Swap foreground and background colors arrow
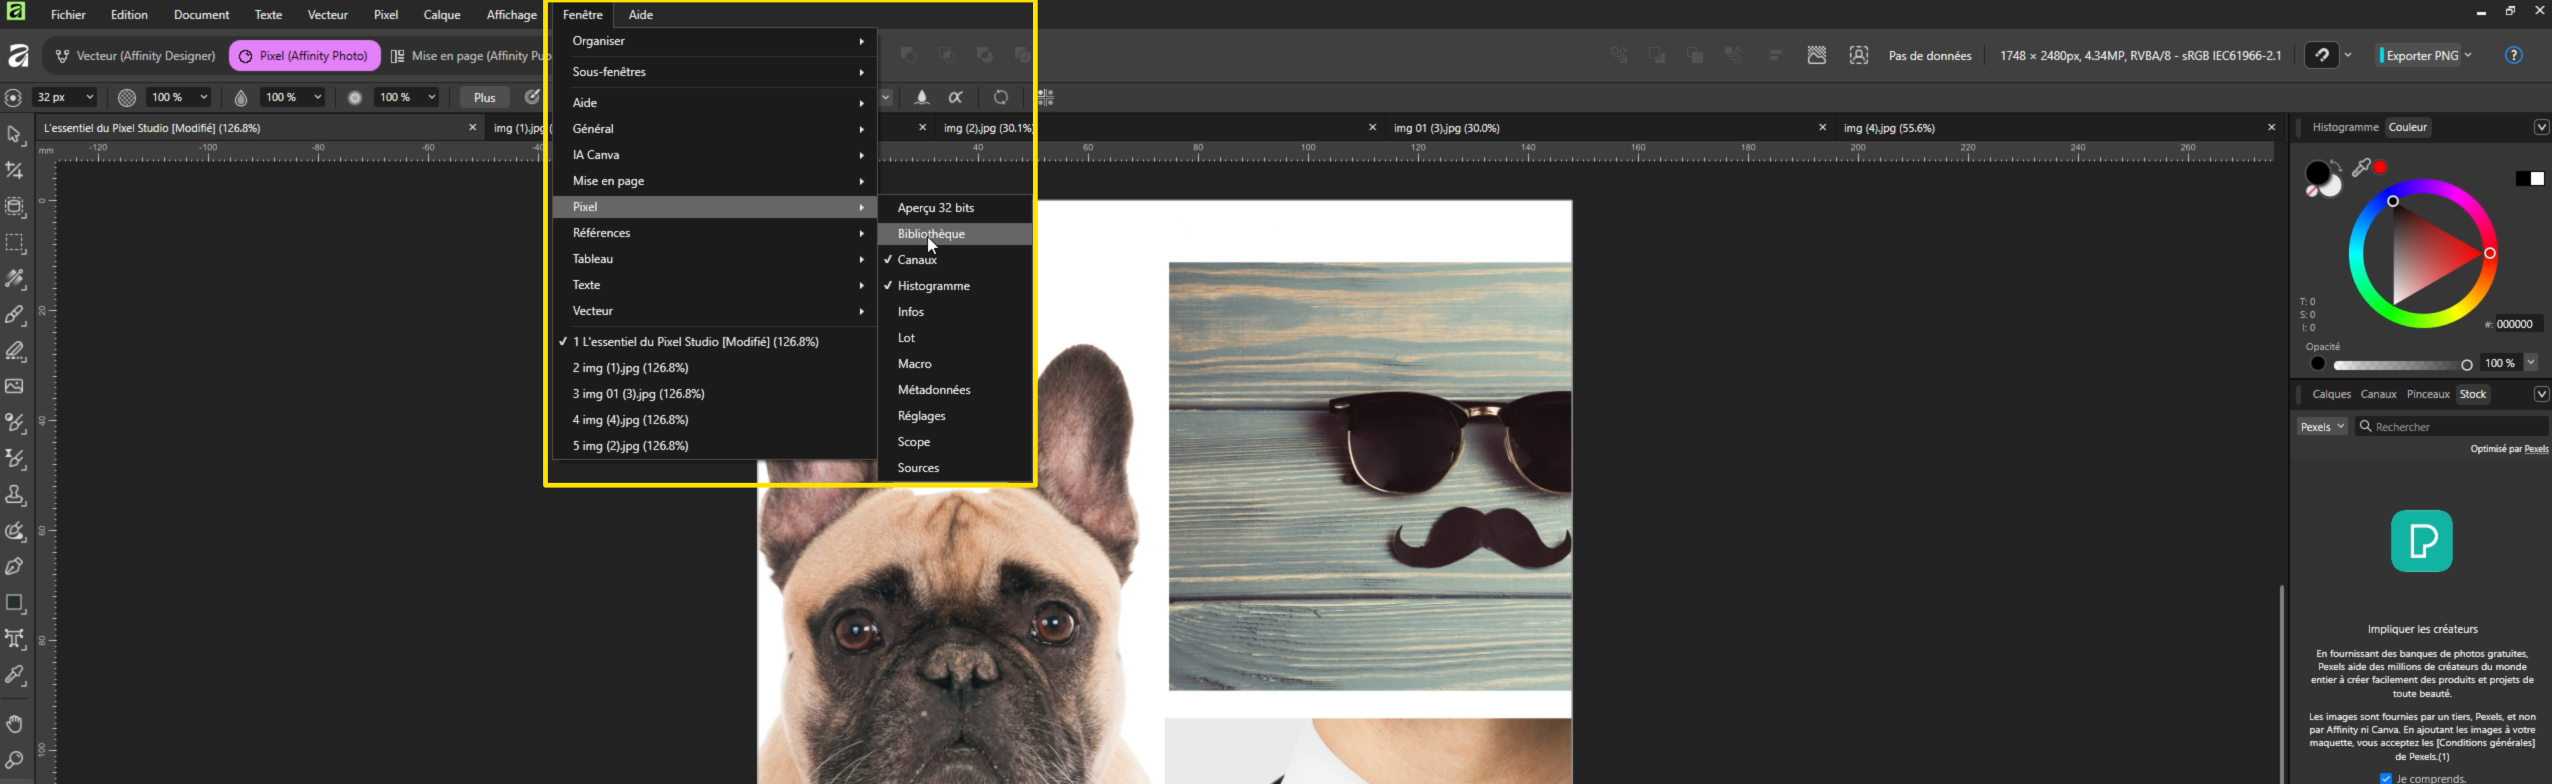Viewport: 2552px width, 784px height. [x=2336, y=166]
